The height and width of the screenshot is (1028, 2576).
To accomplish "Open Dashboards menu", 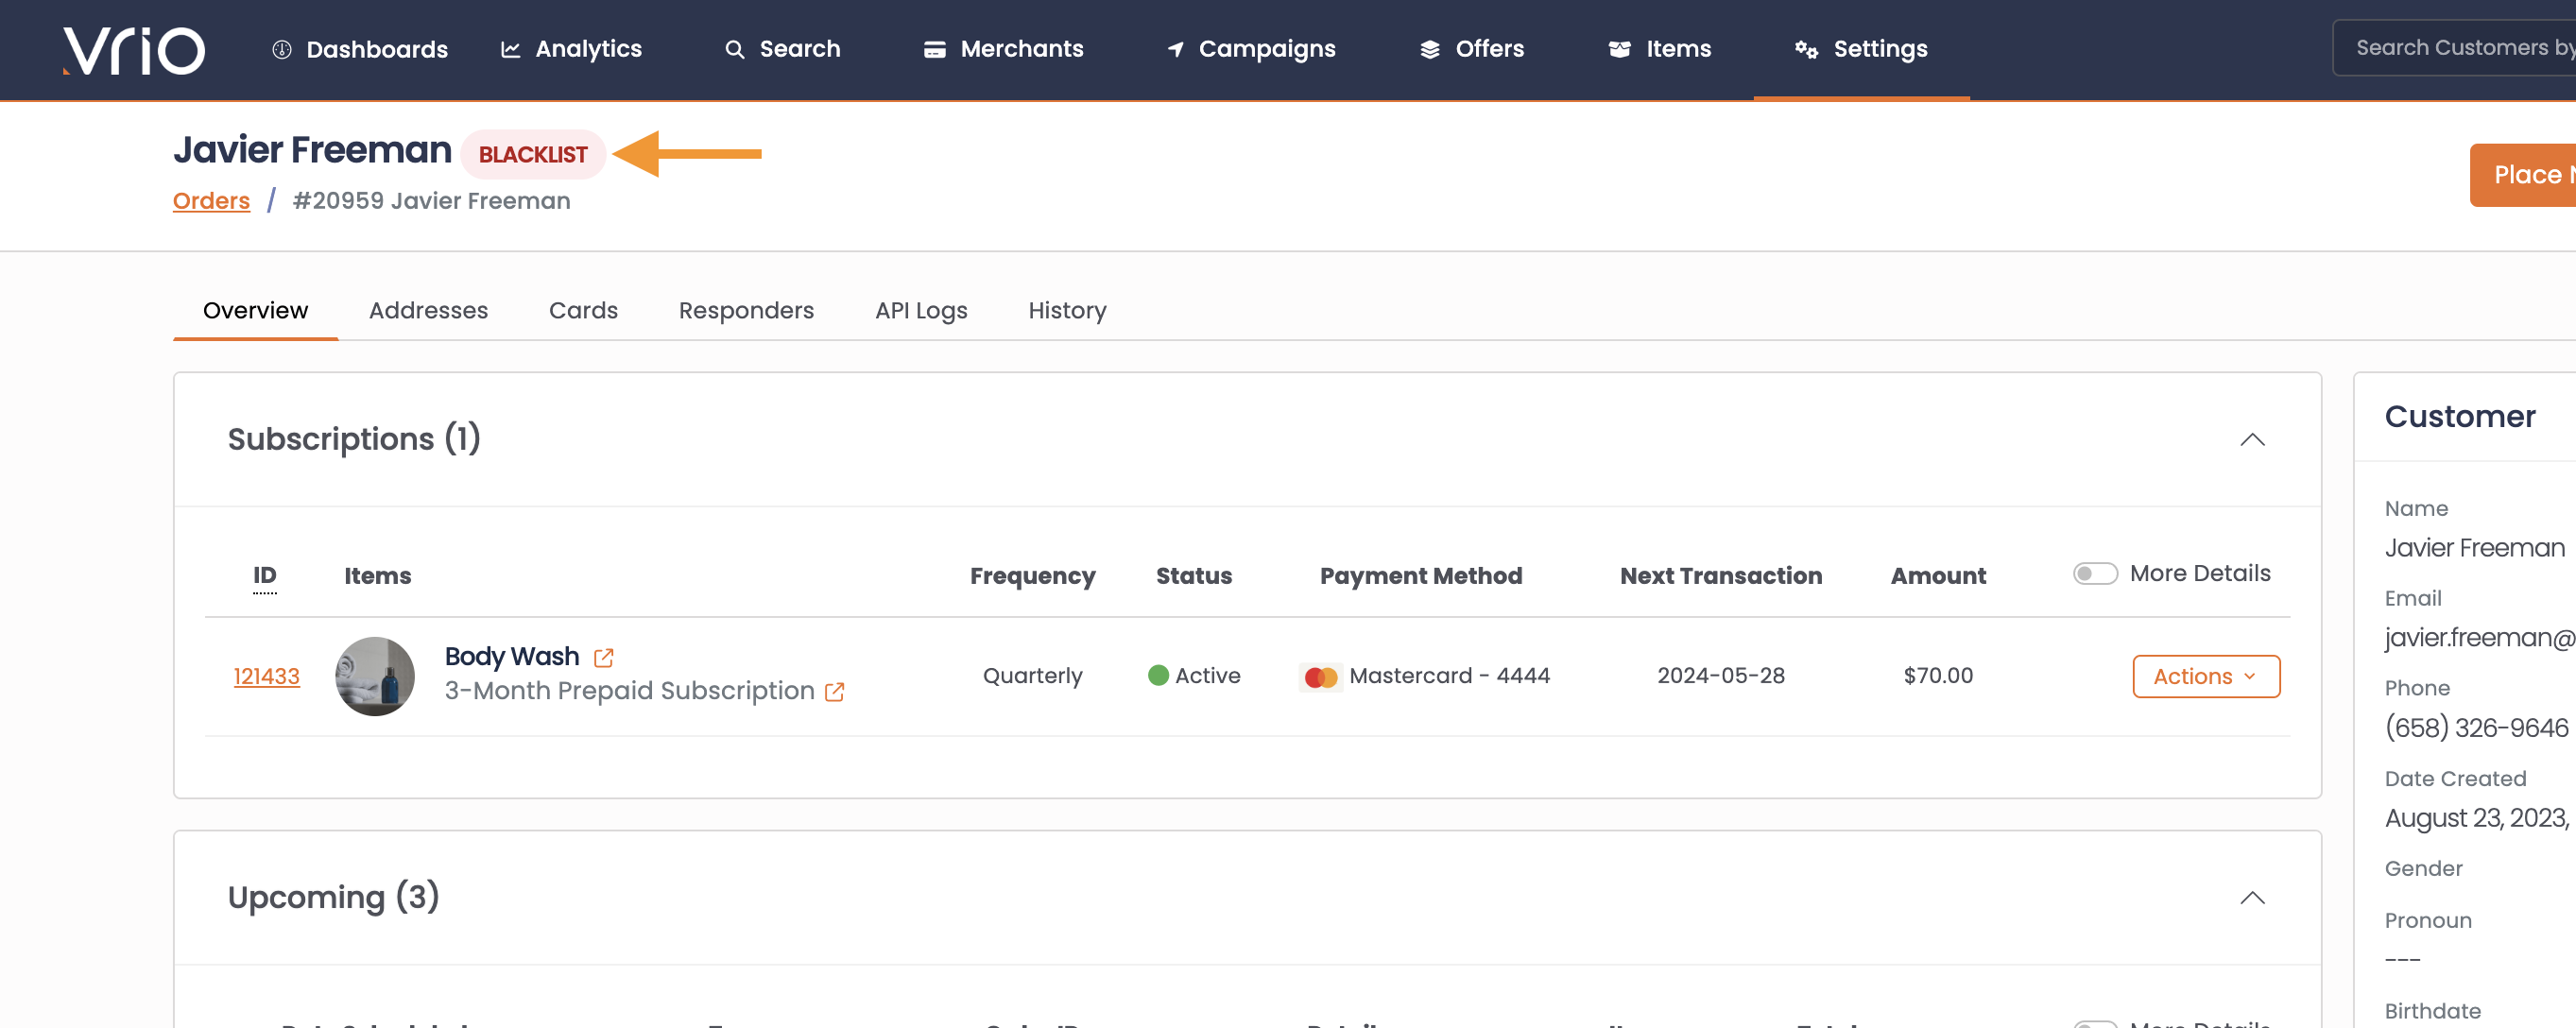I will point(360,49).
